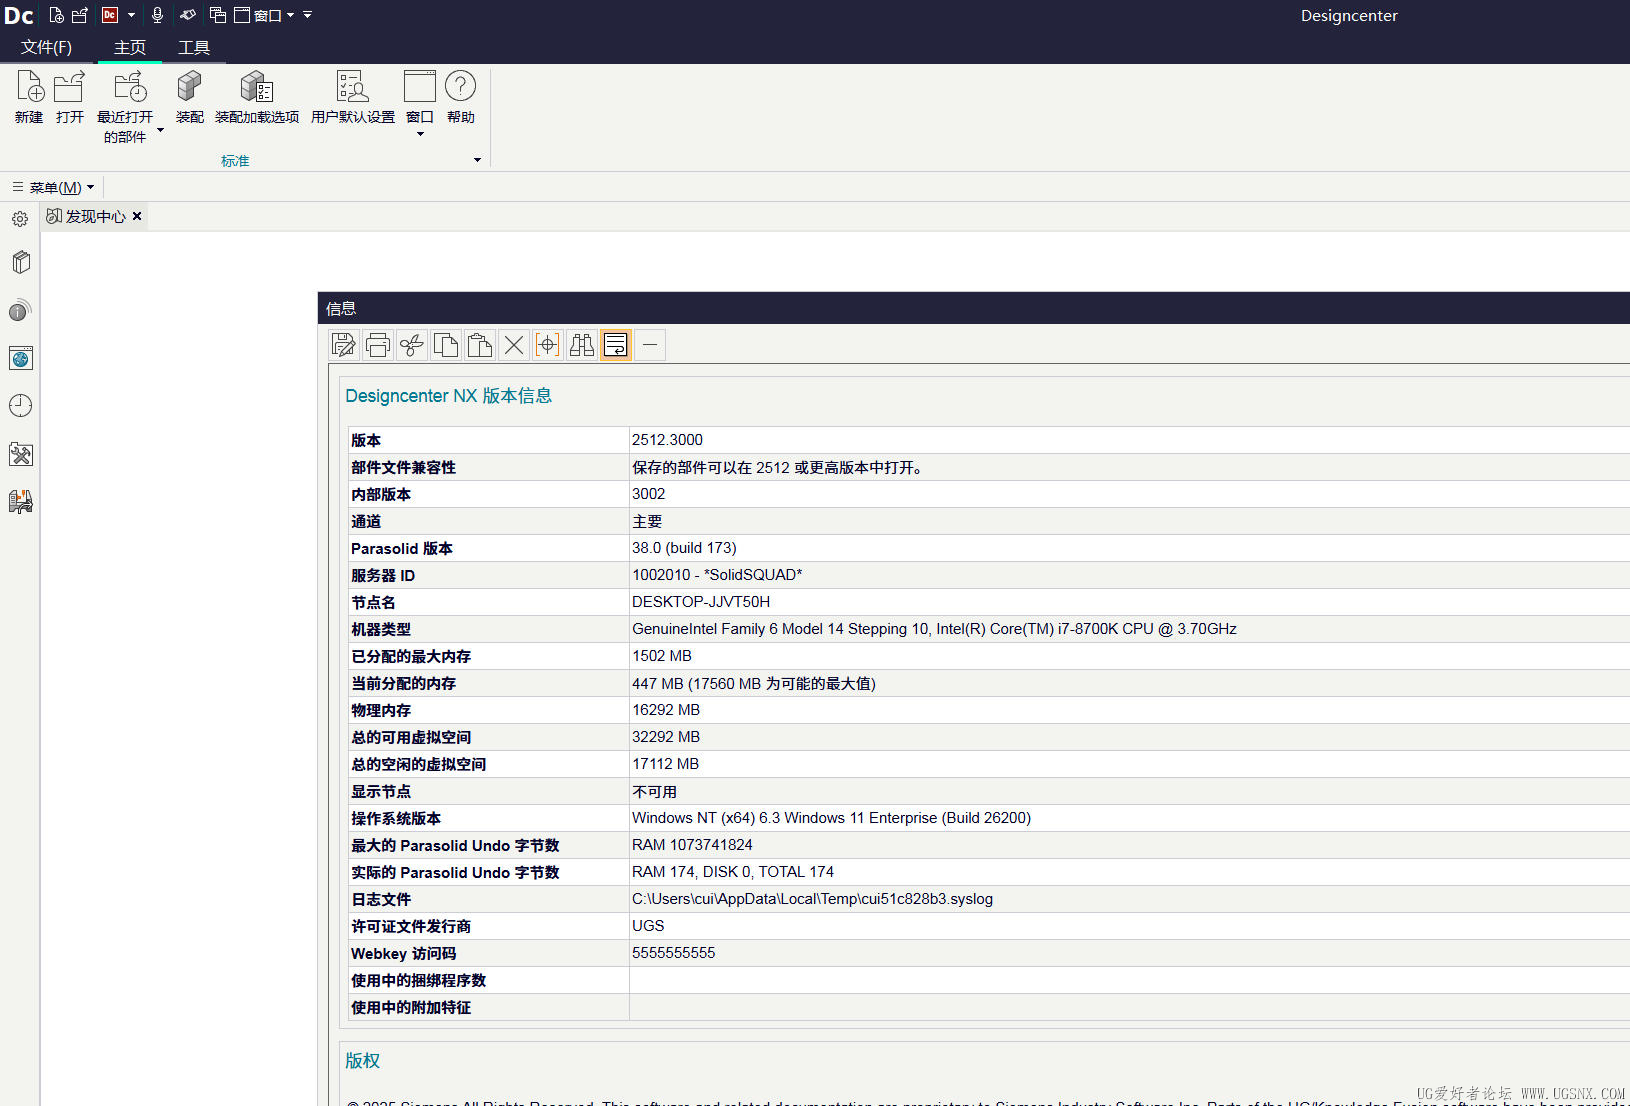Open the history clock sidebar panel
Image resolution: width=1630 pixels, height=1106 pixels.
click(x=20, y=406)
